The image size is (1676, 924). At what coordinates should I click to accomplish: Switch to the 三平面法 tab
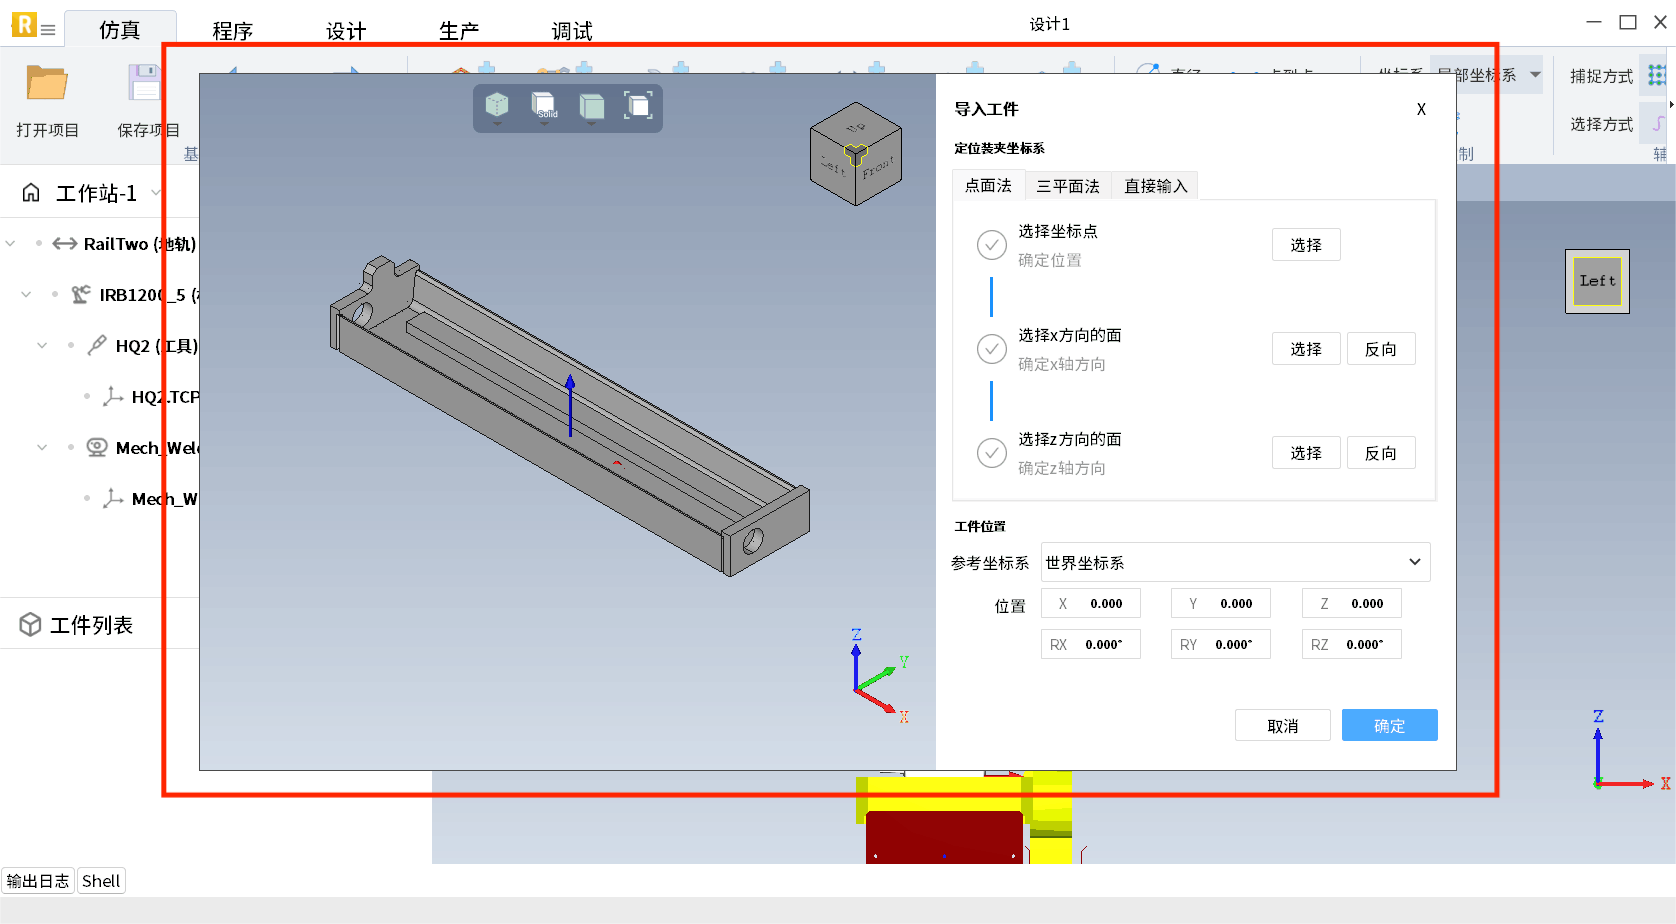tap(1067, 186)
